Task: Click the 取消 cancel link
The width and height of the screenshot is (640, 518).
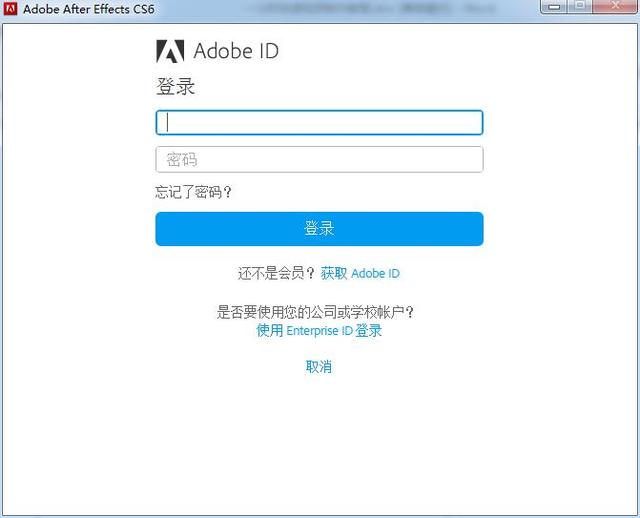Action: (318, 367)
